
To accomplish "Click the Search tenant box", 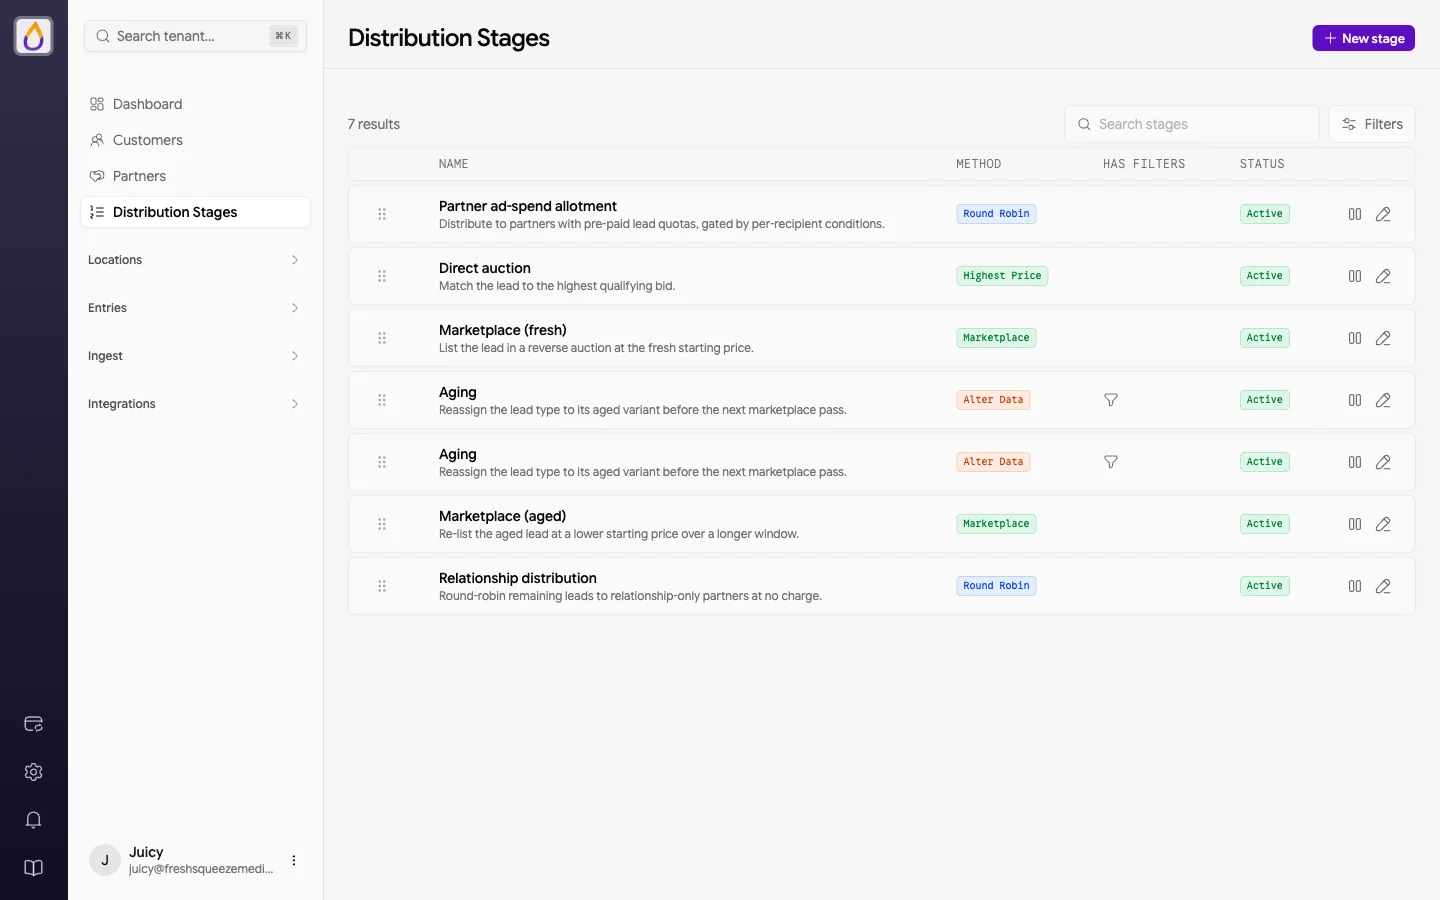I will pos(195,36).
